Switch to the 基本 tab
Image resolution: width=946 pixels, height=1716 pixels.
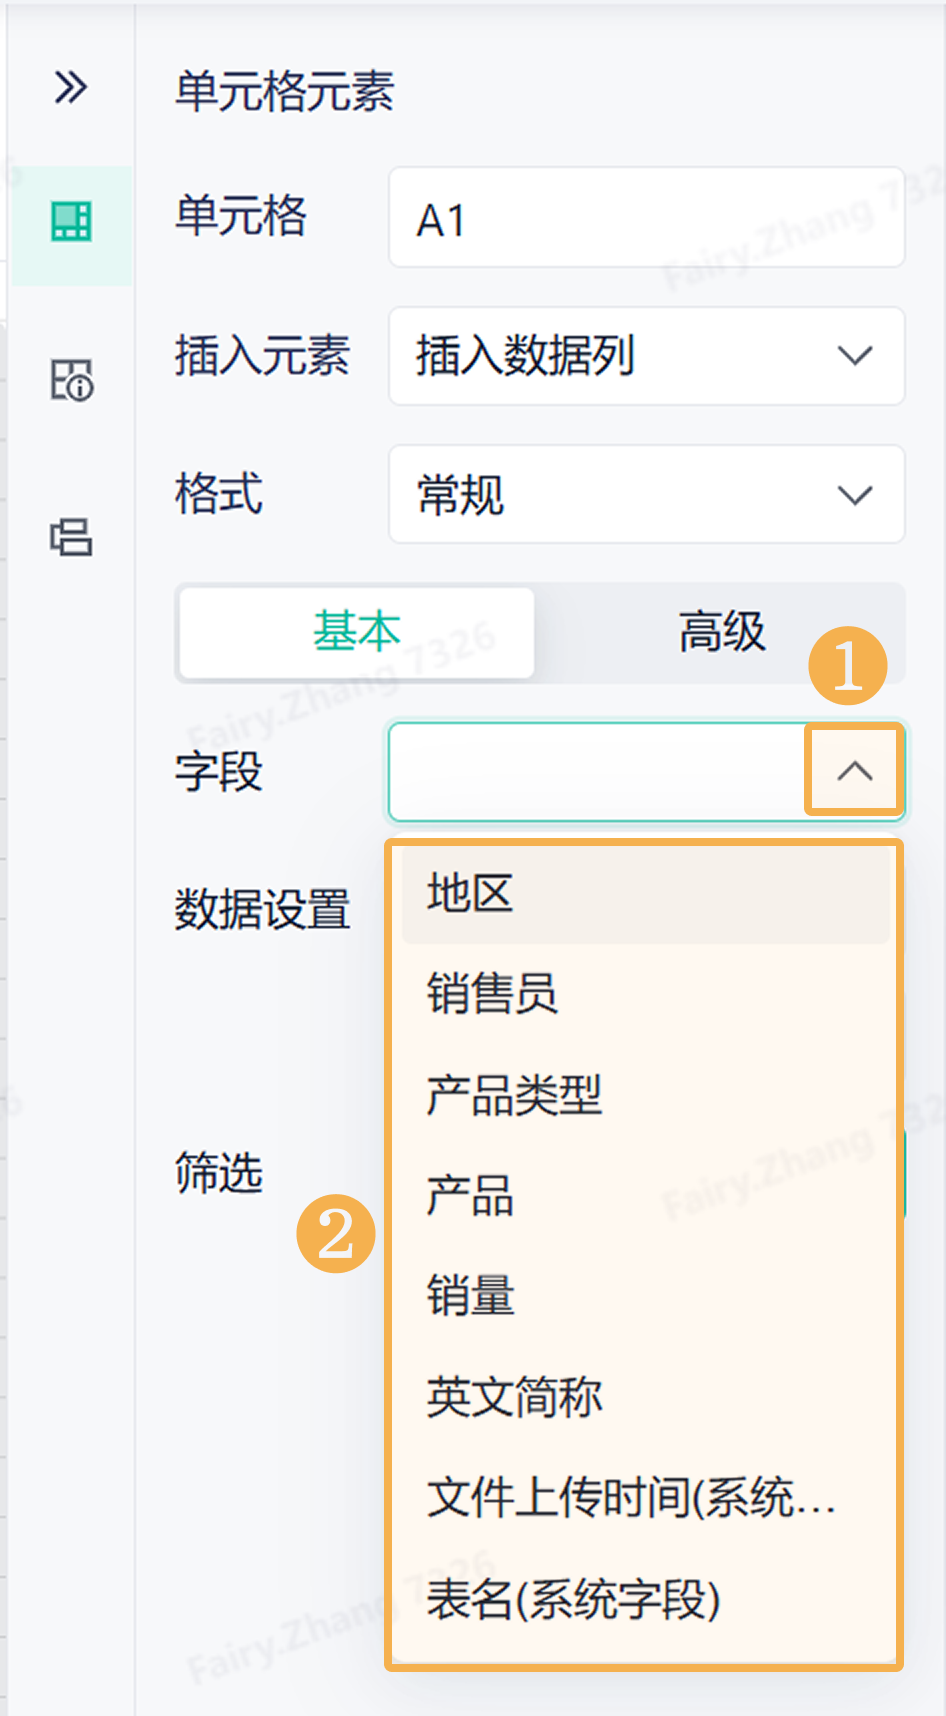click(x=357, y=633)
